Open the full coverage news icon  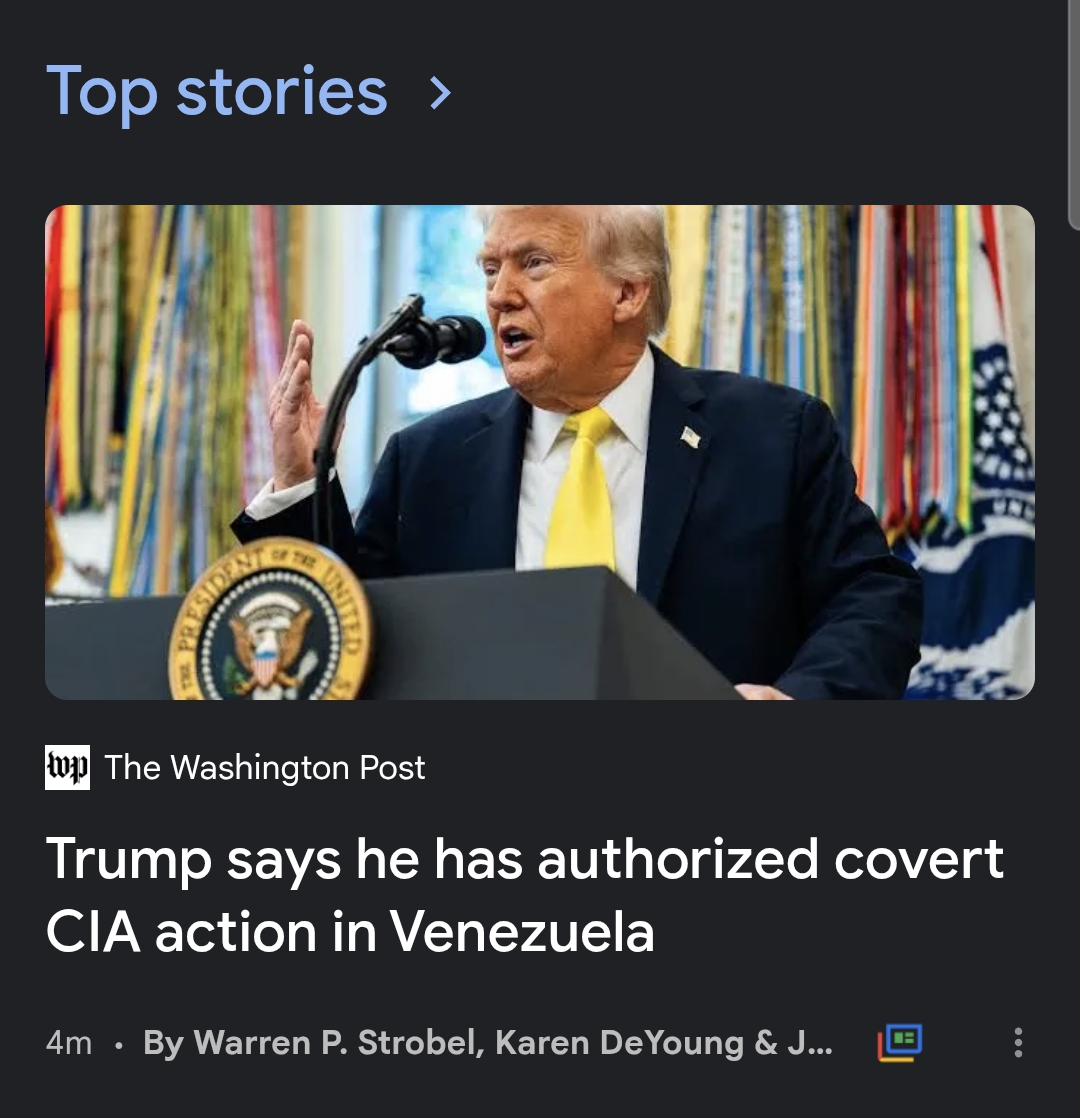[900, 1042]
